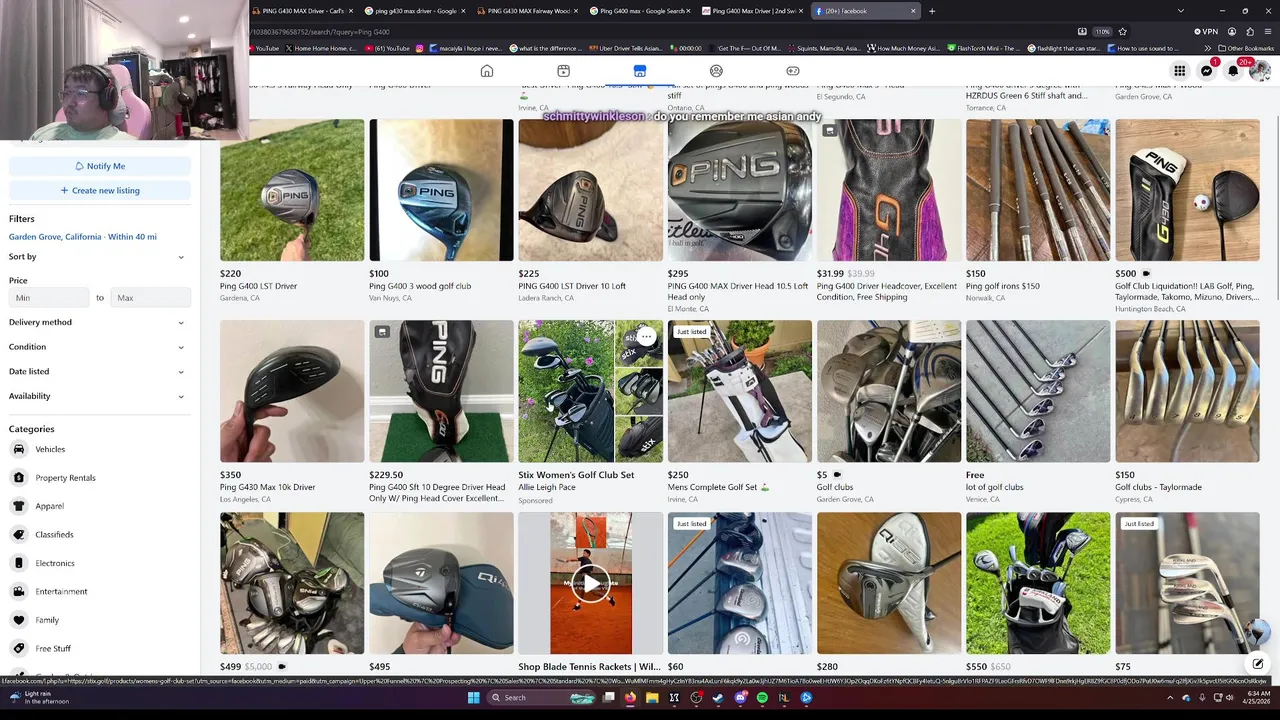Open a new browser tab
Image resolution: width=1280 pixels, height=720 pixels.
[932, 11]
